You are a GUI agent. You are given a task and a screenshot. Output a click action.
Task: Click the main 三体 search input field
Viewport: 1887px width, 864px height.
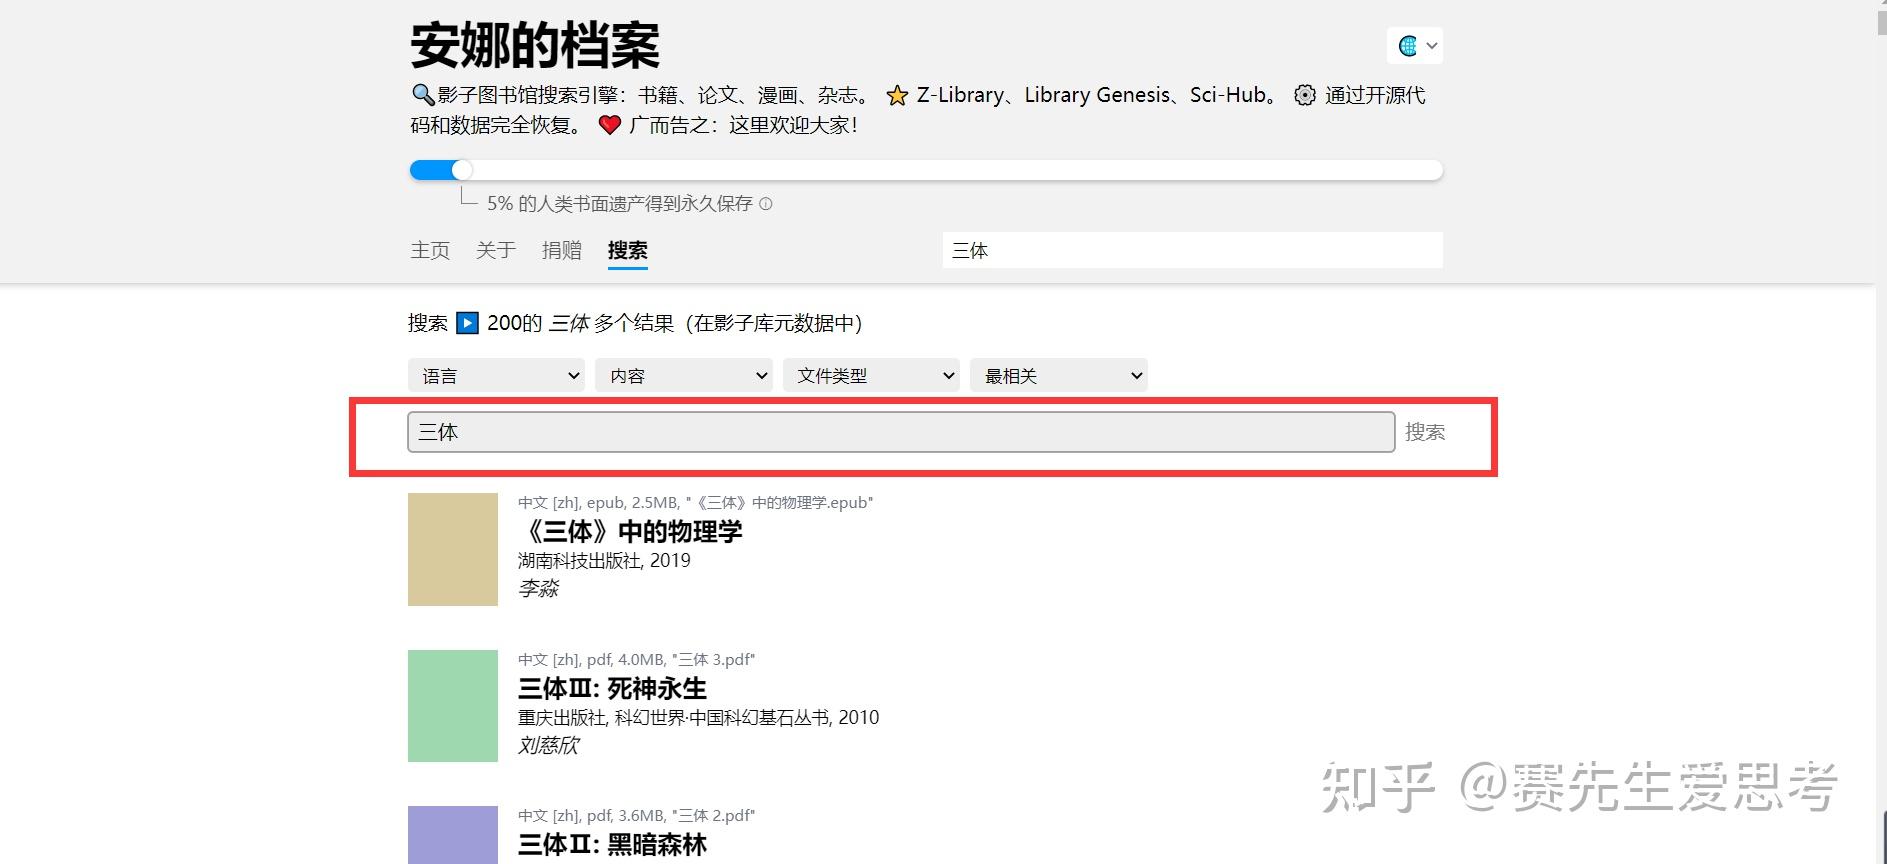[x=900, y=432]
